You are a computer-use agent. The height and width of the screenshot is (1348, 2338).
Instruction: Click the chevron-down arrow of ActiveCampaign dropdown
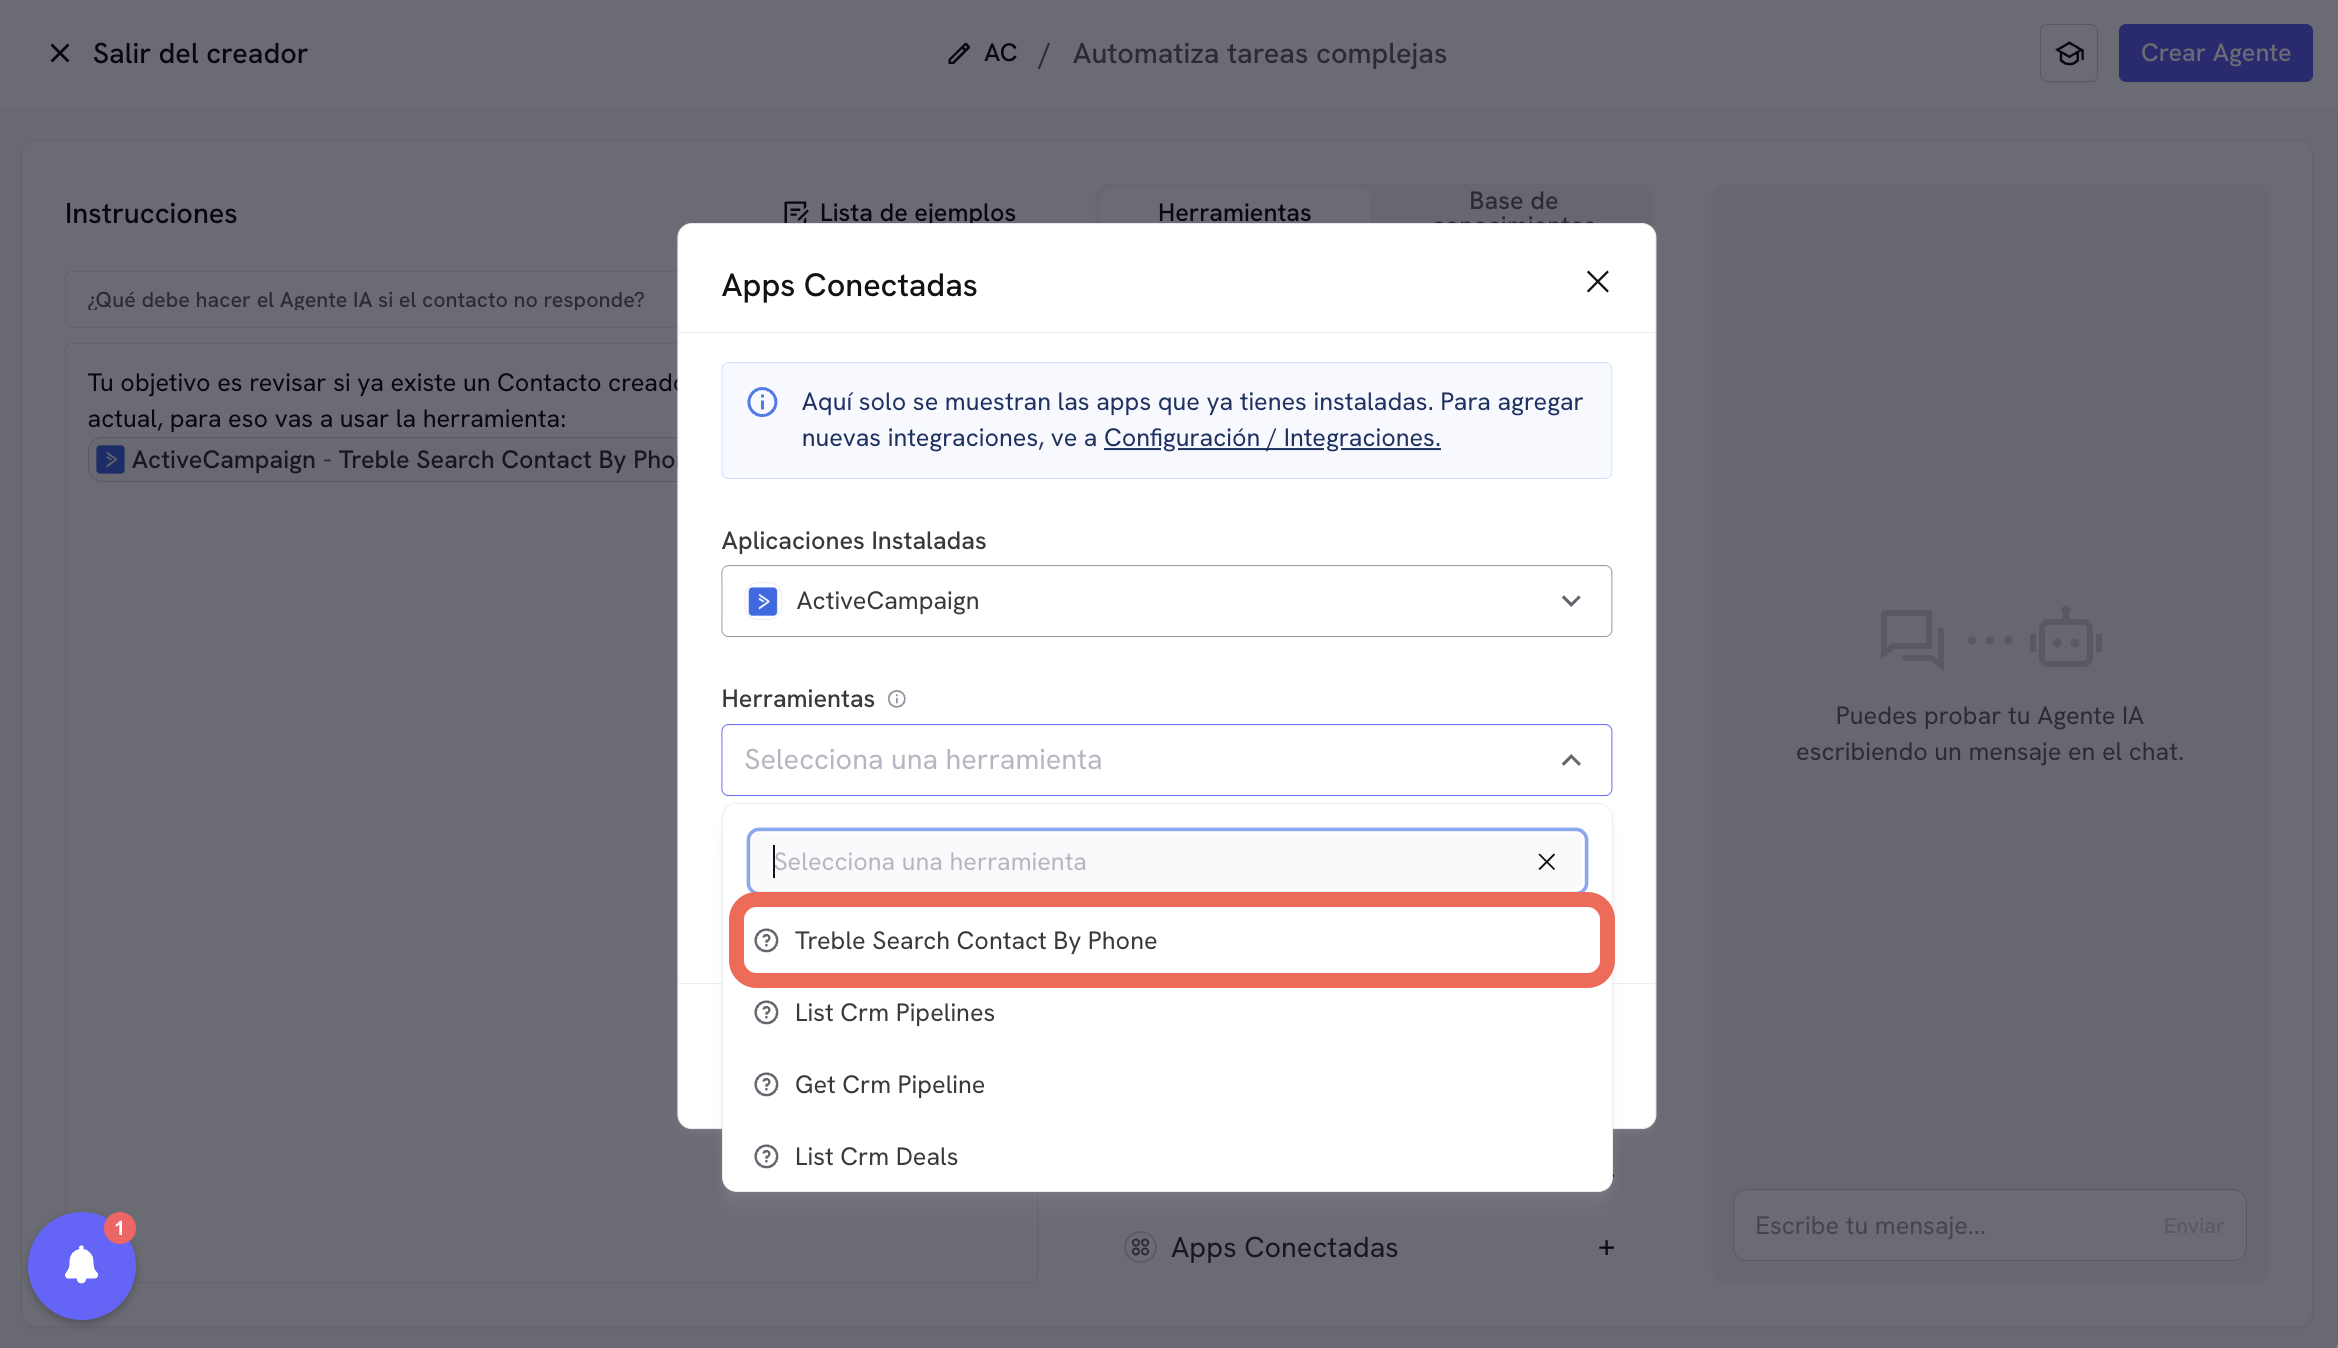(1571, 601)
